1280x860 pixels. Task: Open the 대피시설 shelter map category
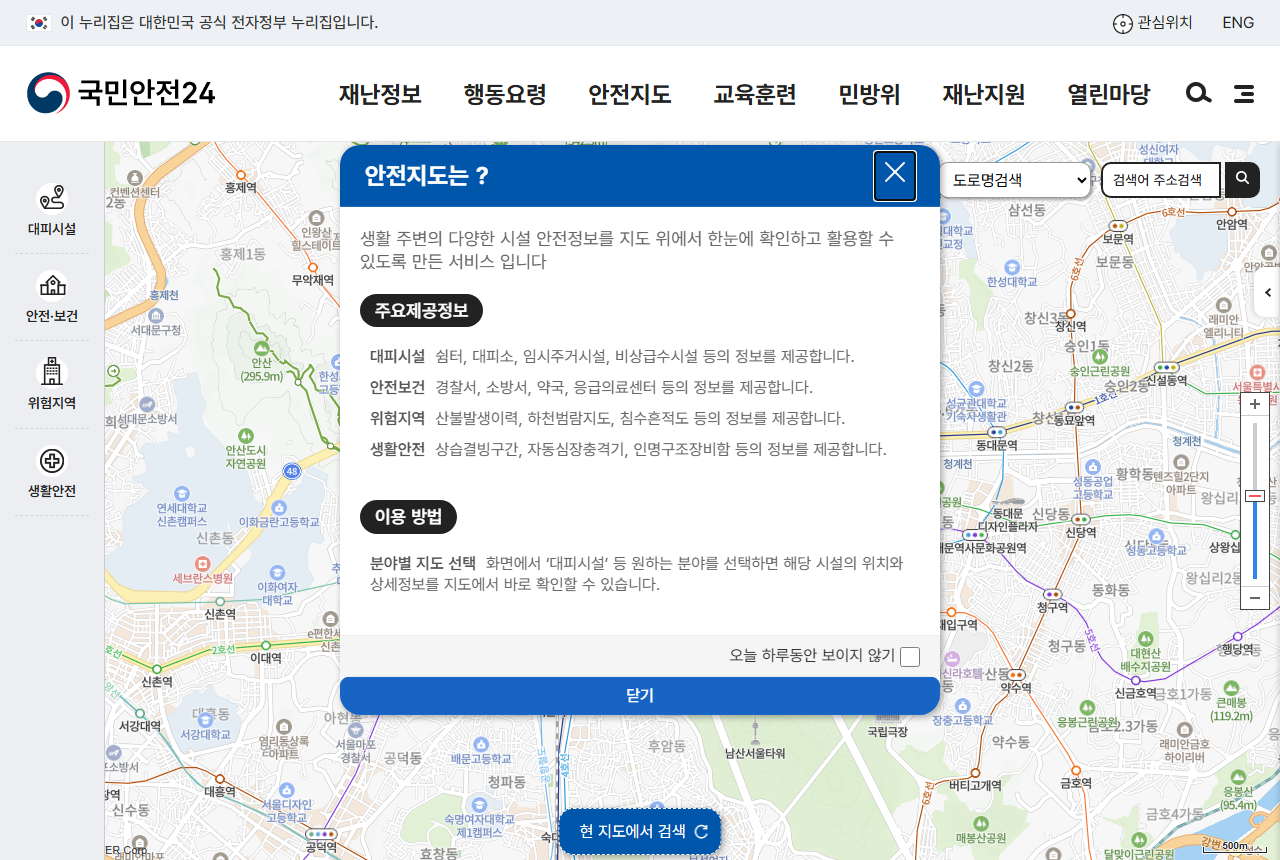click(x=52, y=209)
